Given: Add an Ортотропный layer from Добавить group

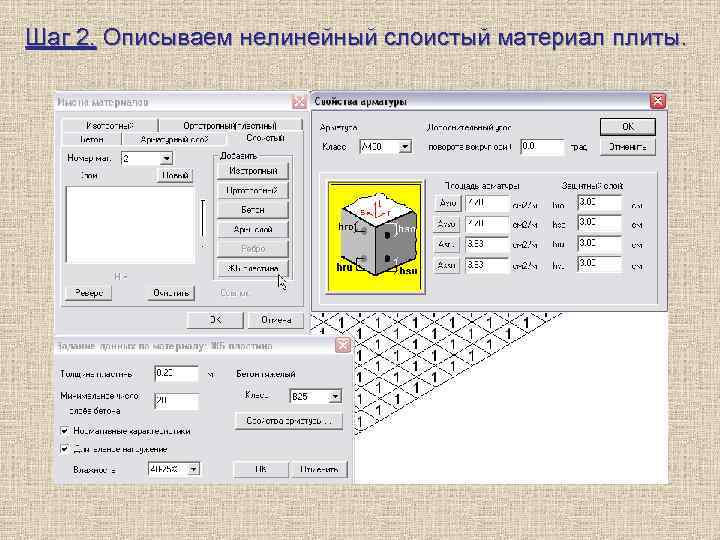Looking at the screenshot, I should coord(253,190).
